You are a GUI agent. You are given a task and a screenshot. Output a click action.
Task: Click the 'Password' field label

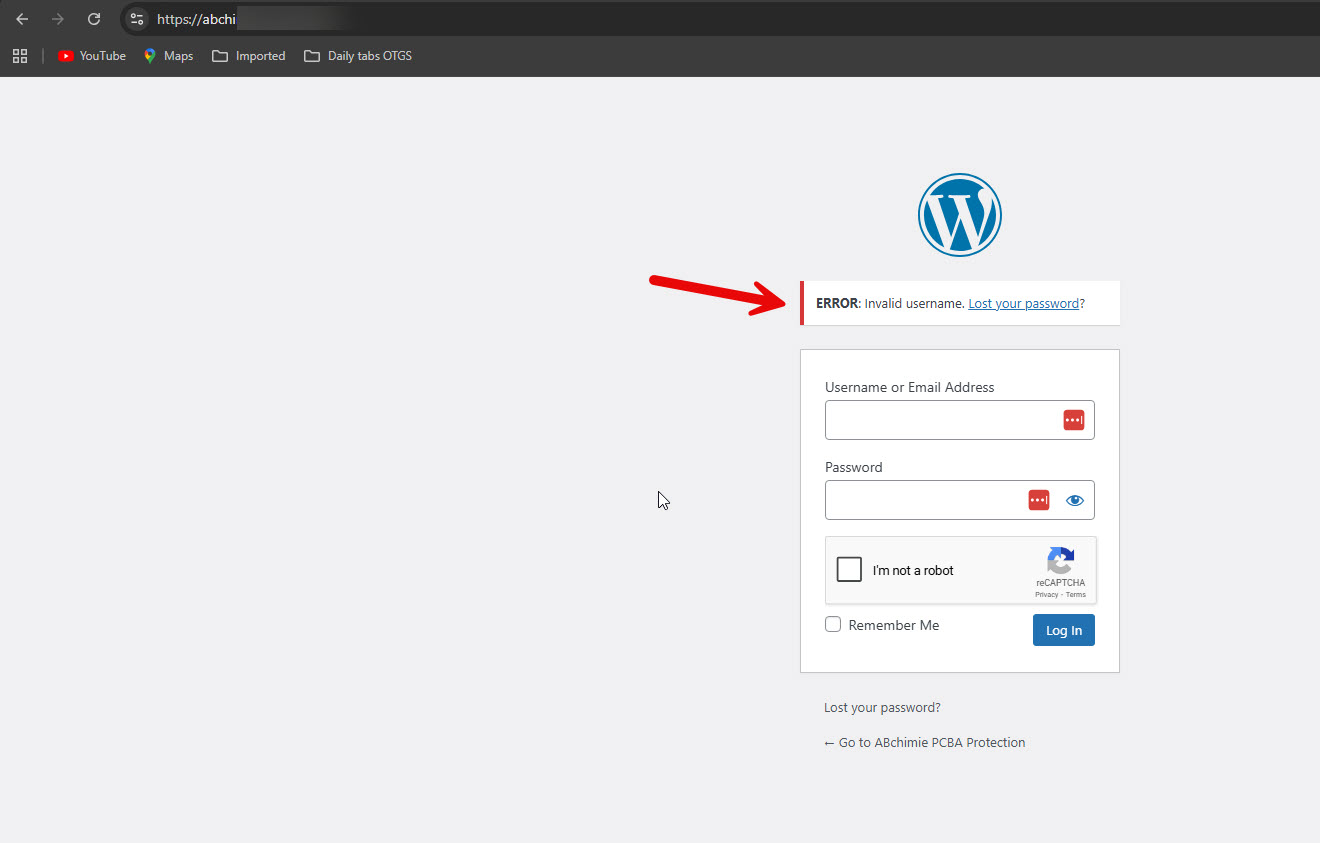pos(854,467)
